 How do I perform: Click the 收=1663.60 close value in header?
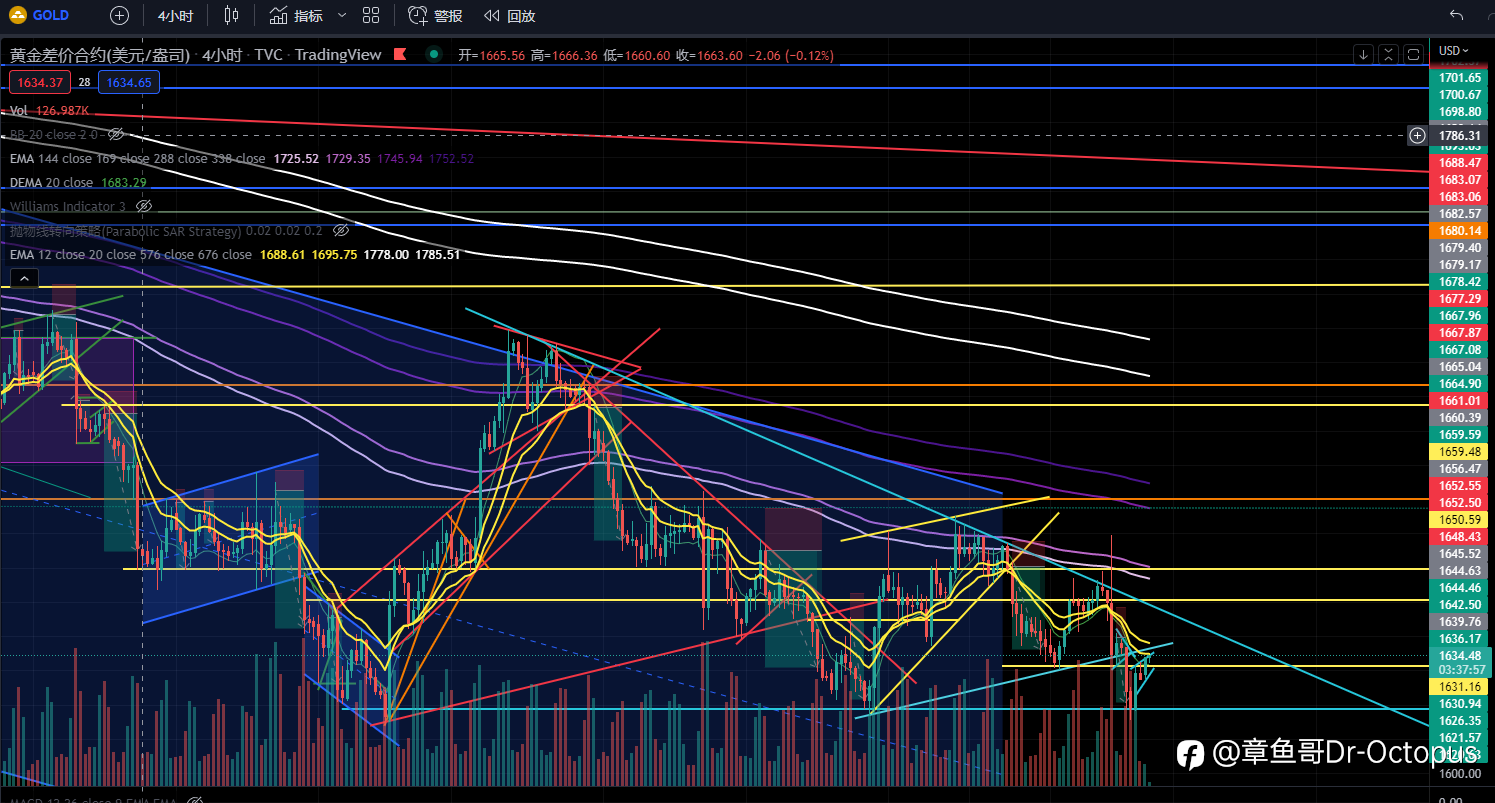tap(709, 55)
